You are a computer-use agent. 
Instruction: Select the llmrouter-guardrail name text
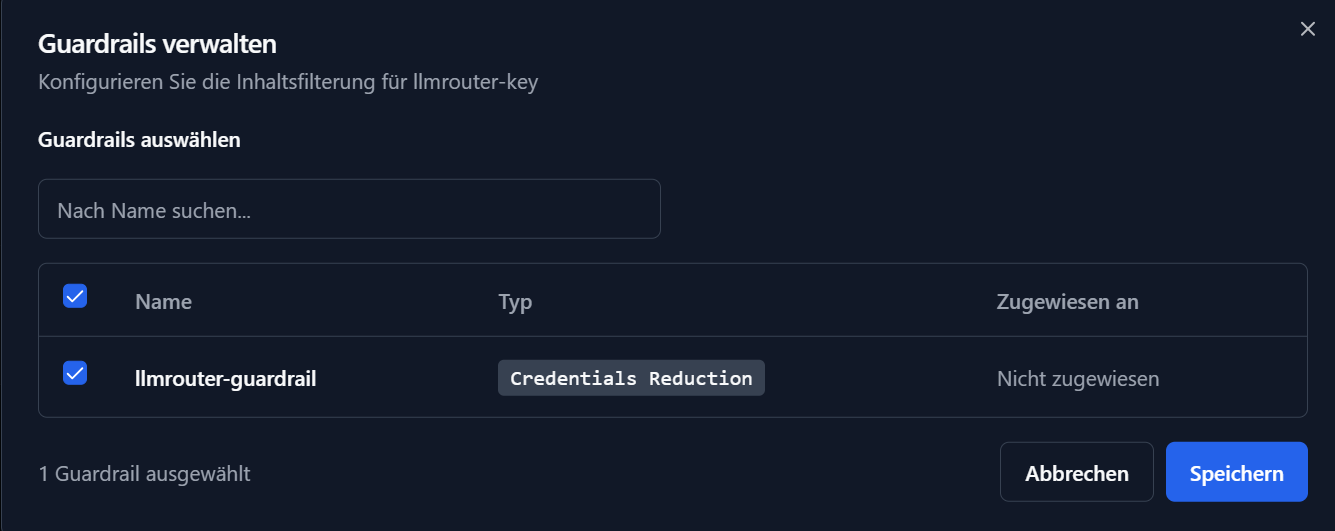pos(225,379)
